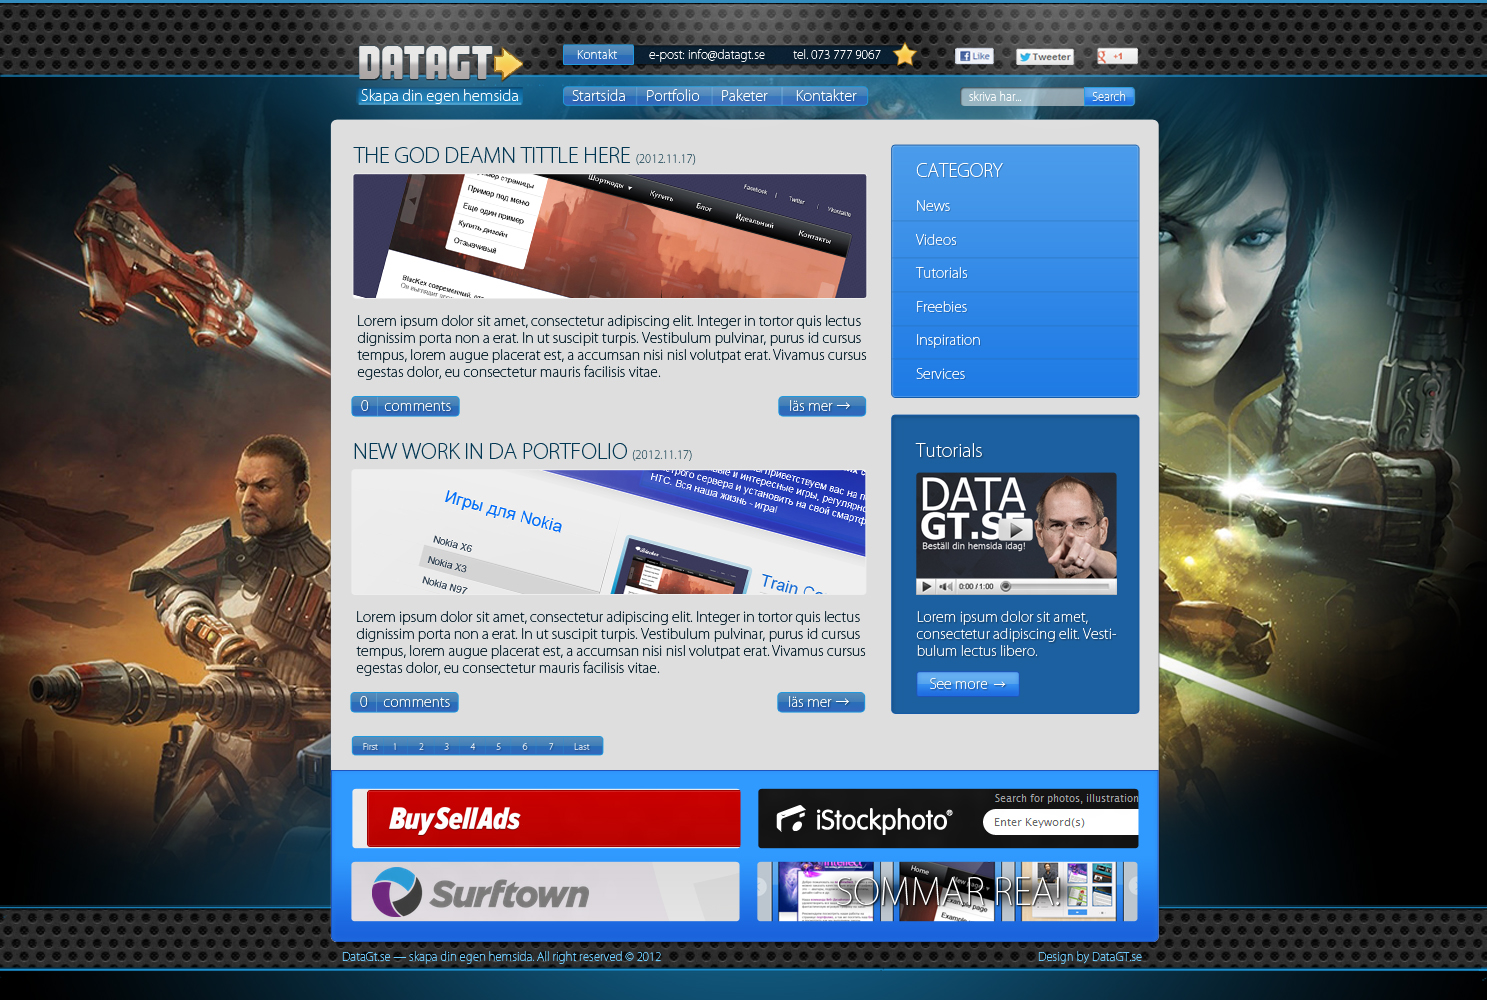Screen dimensions: 1487x1000
Task: Go to the Portfolio menu item
Action: 672,96
